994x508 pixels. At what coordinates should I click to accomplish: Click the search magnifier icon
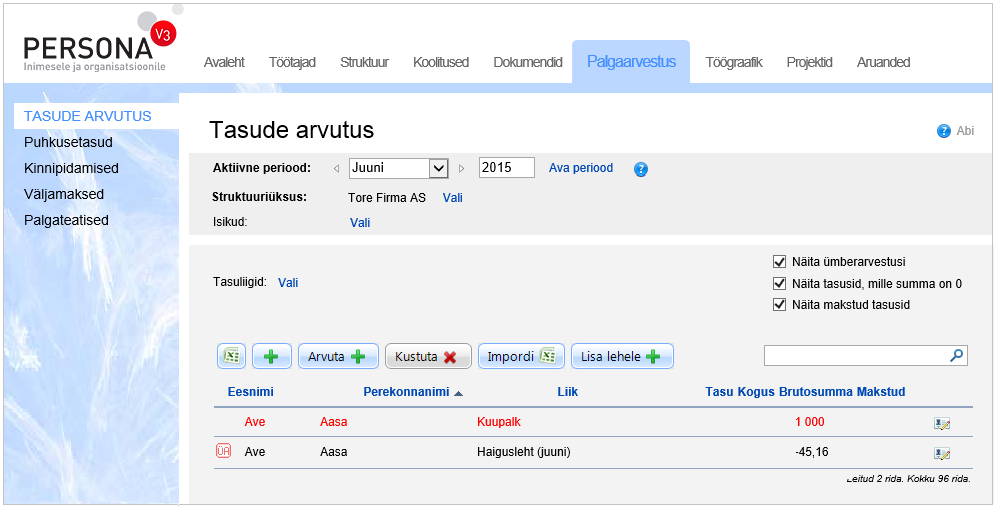[956, 355]
